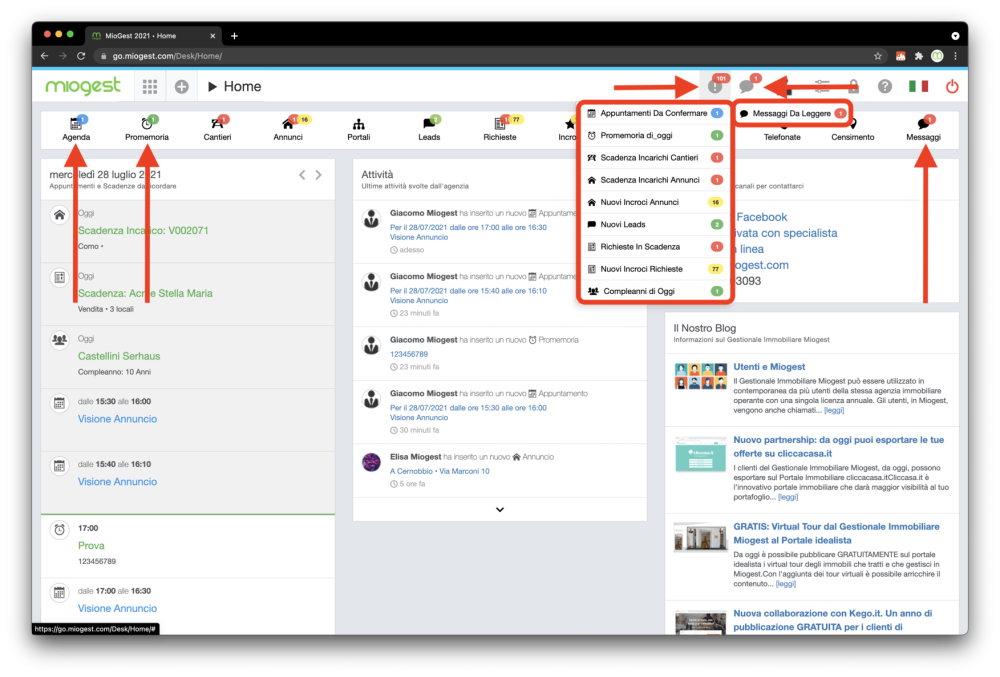
Task: Open Castellini Serhaus birthday entry
Action: click(119, 356)
